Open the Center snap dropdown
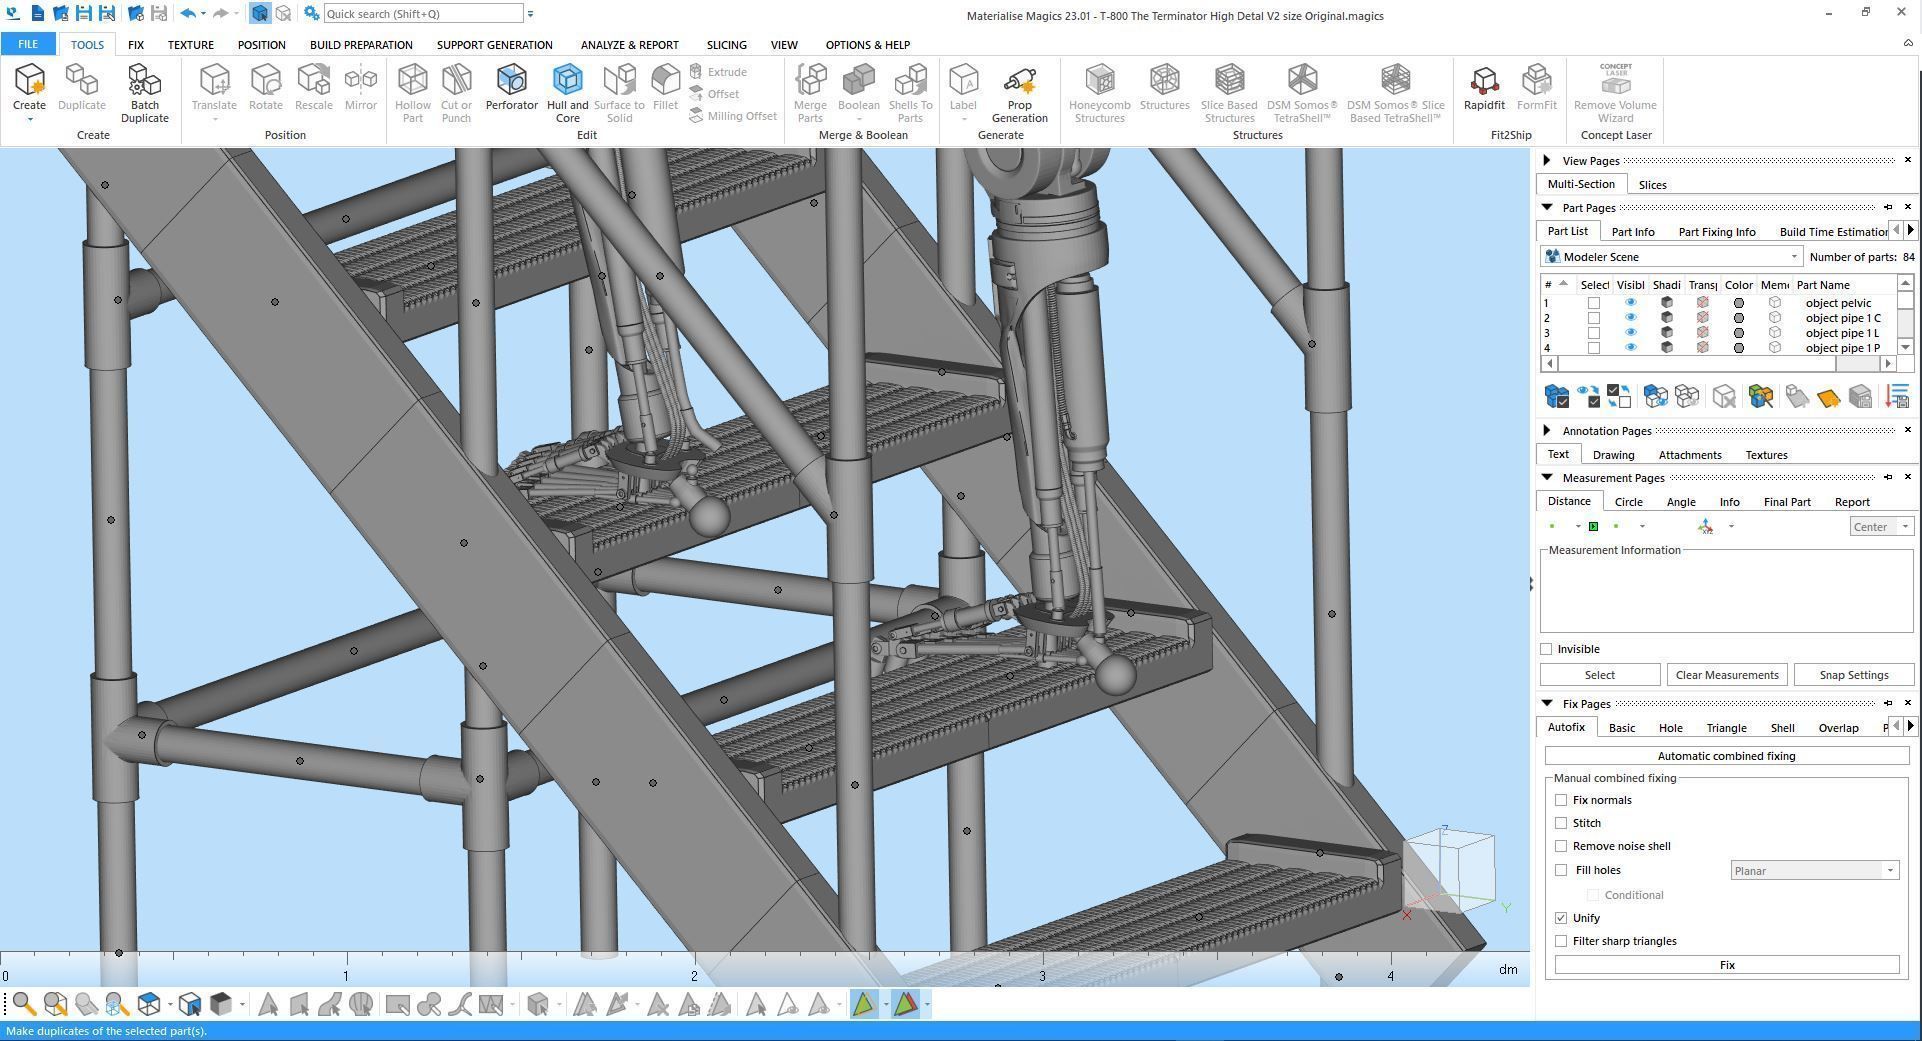This screenshot has height=1041, width=1922. click(x=1881, y=527)
